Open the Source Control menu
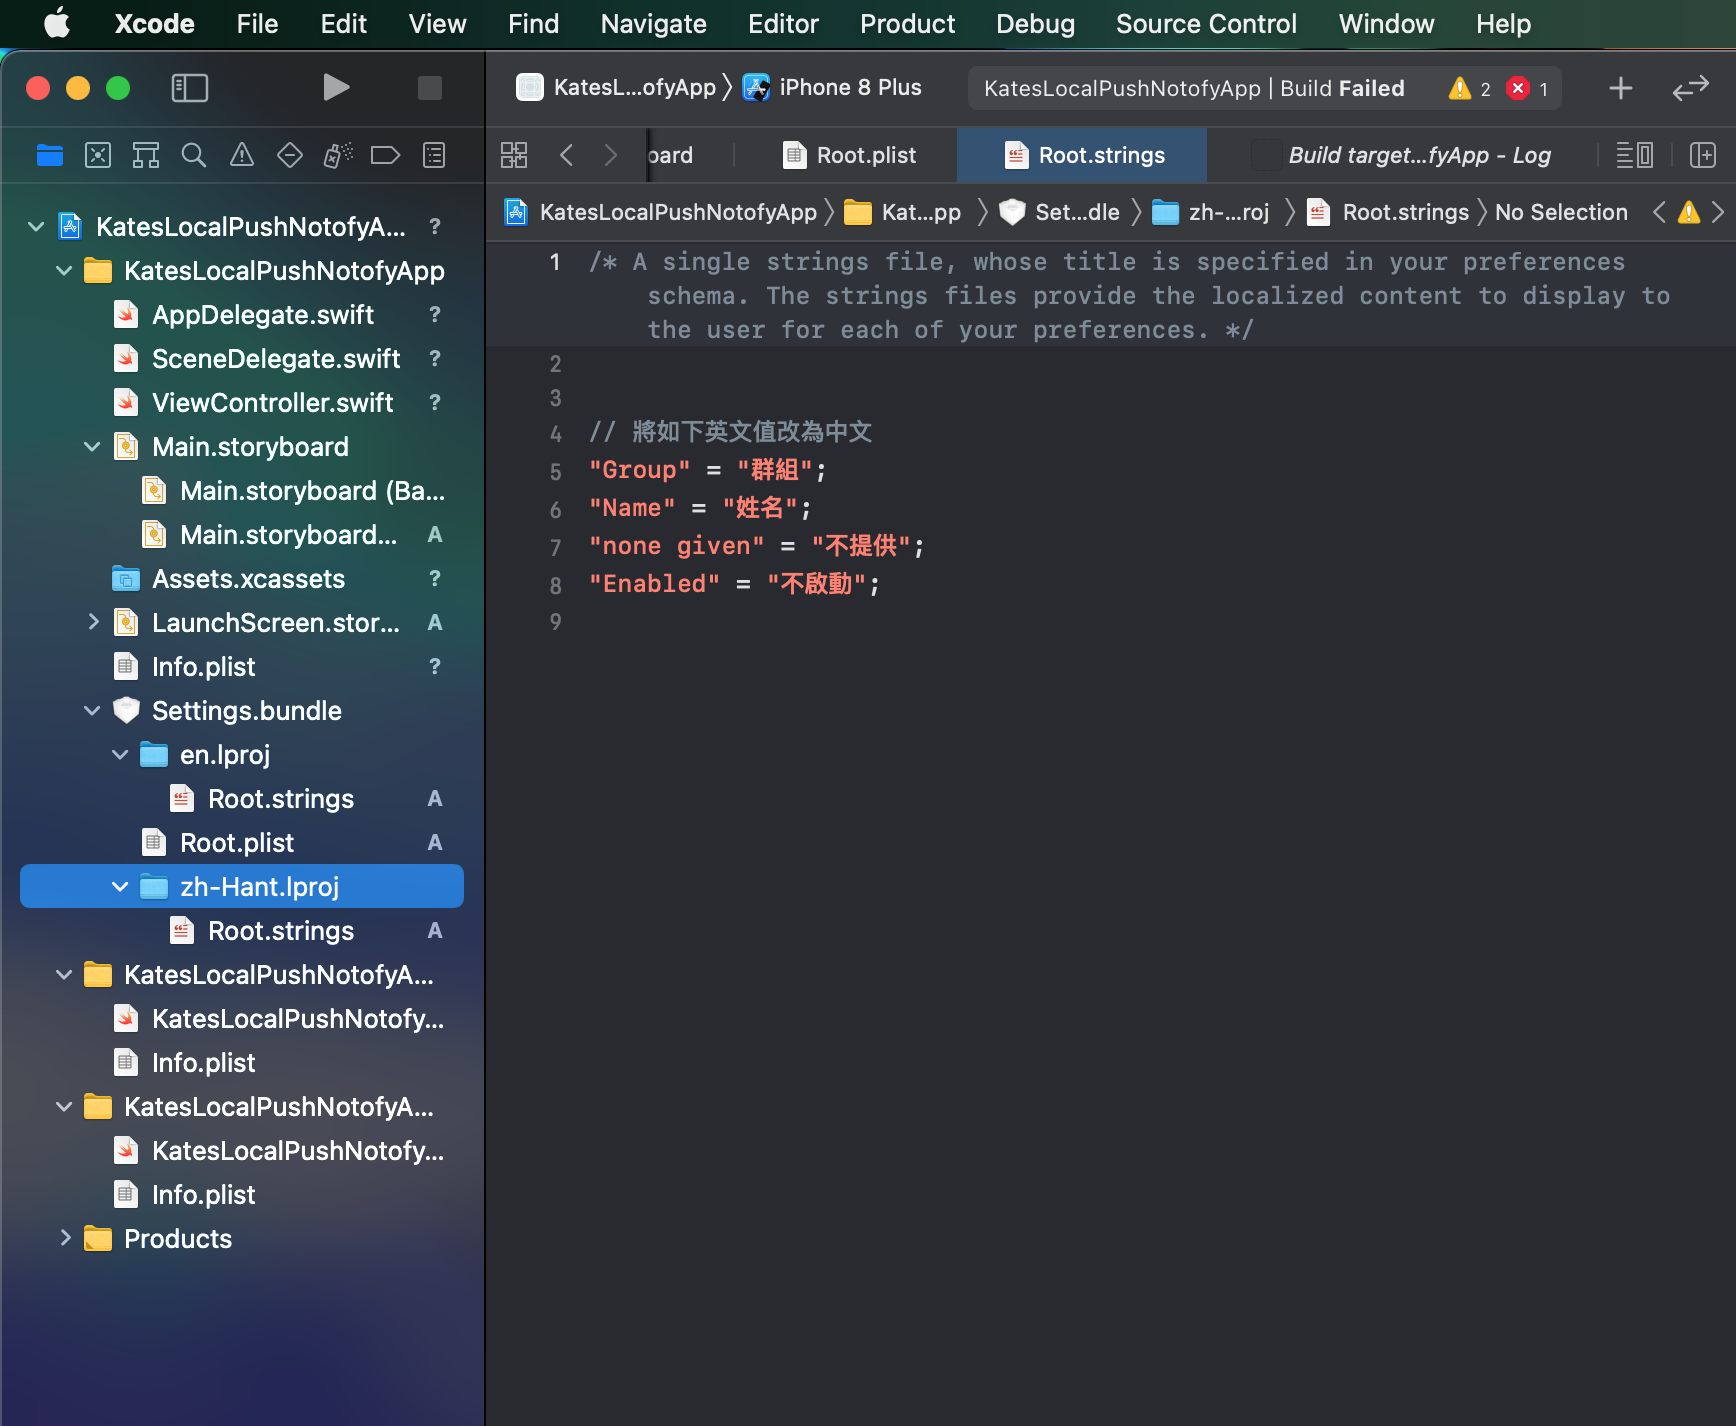Image resolution: width=1736 pixels, height=1426 pixels. point(1206,24)
